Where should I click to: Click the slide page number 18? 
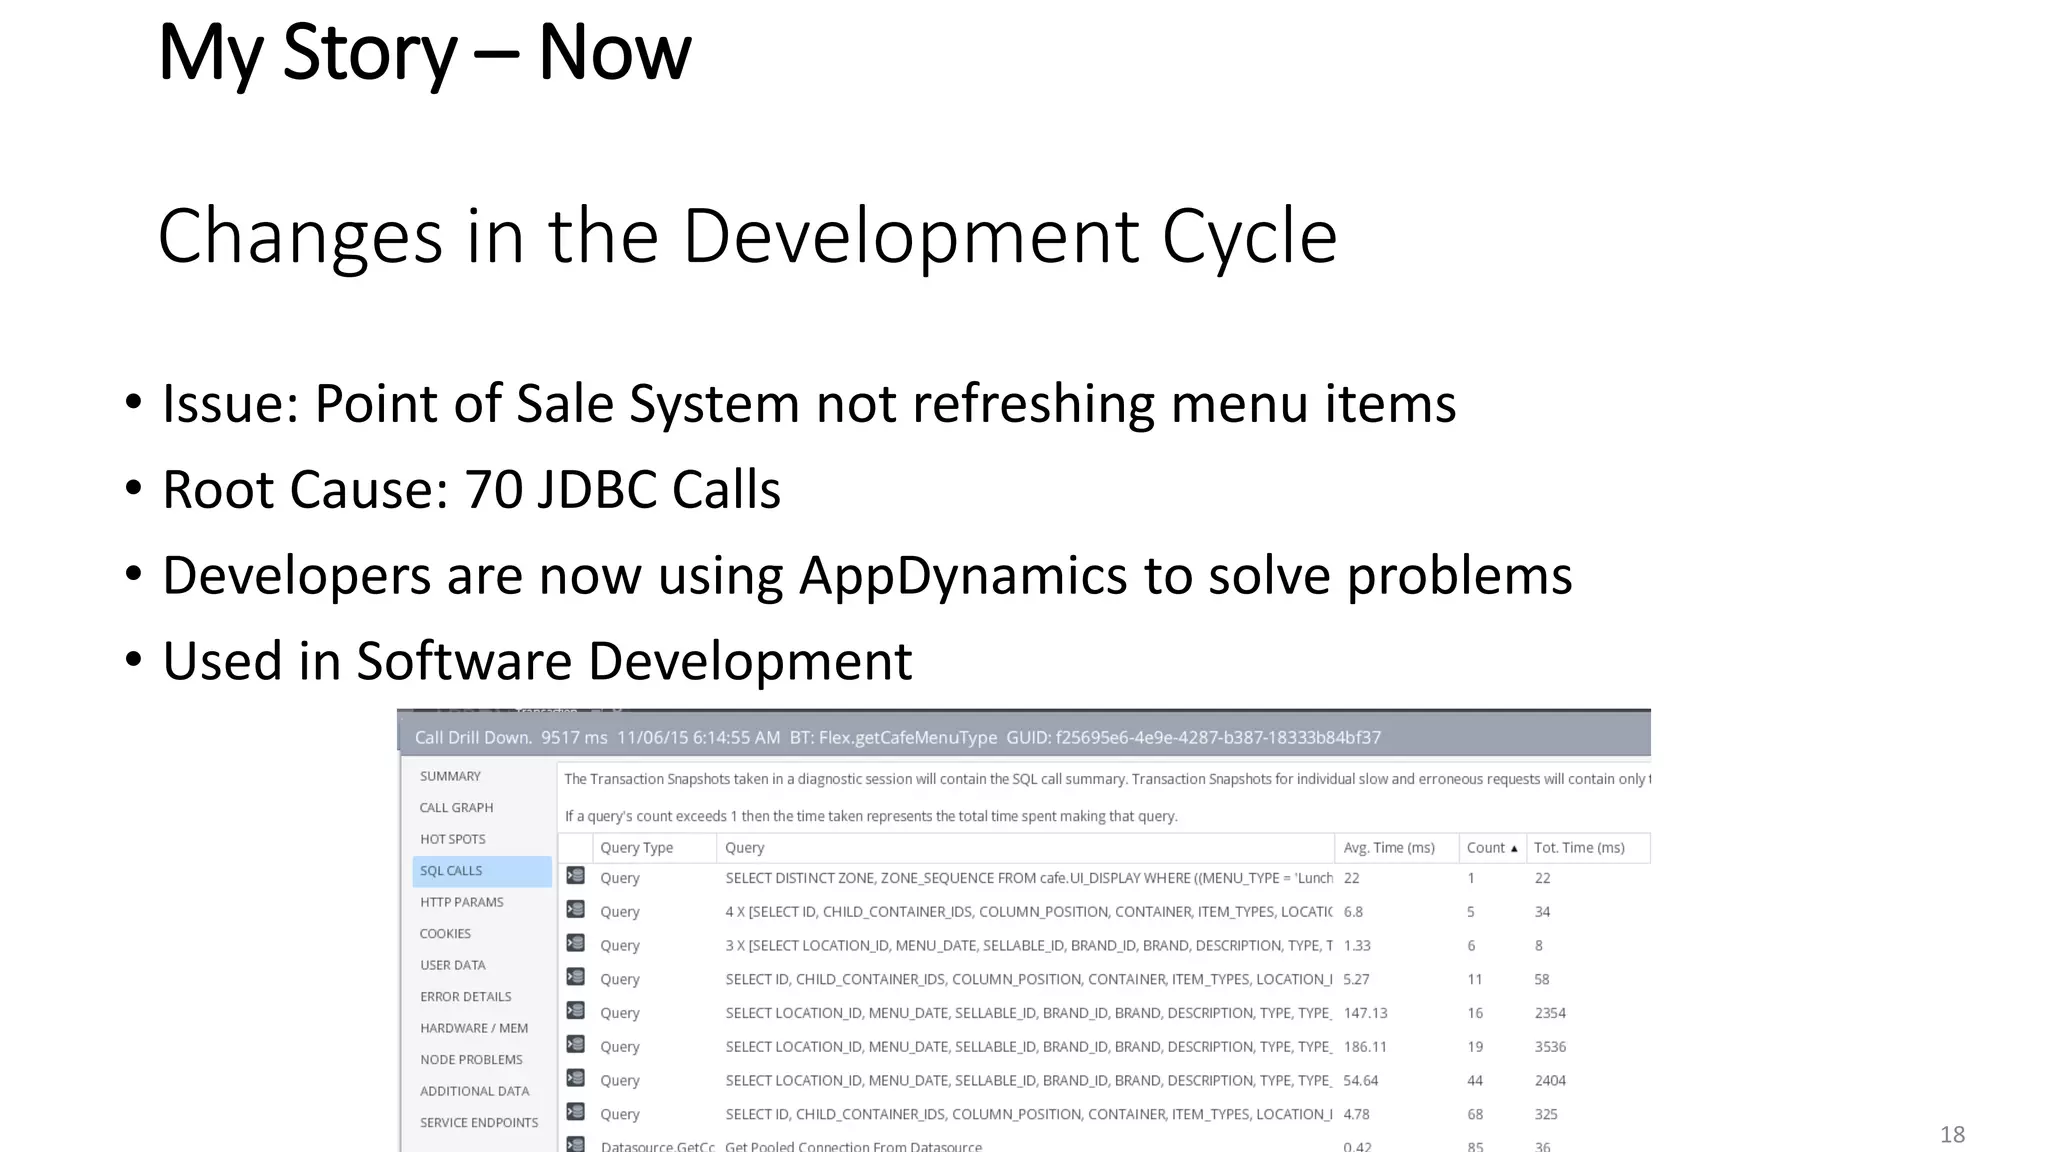pos(1952,1134)
